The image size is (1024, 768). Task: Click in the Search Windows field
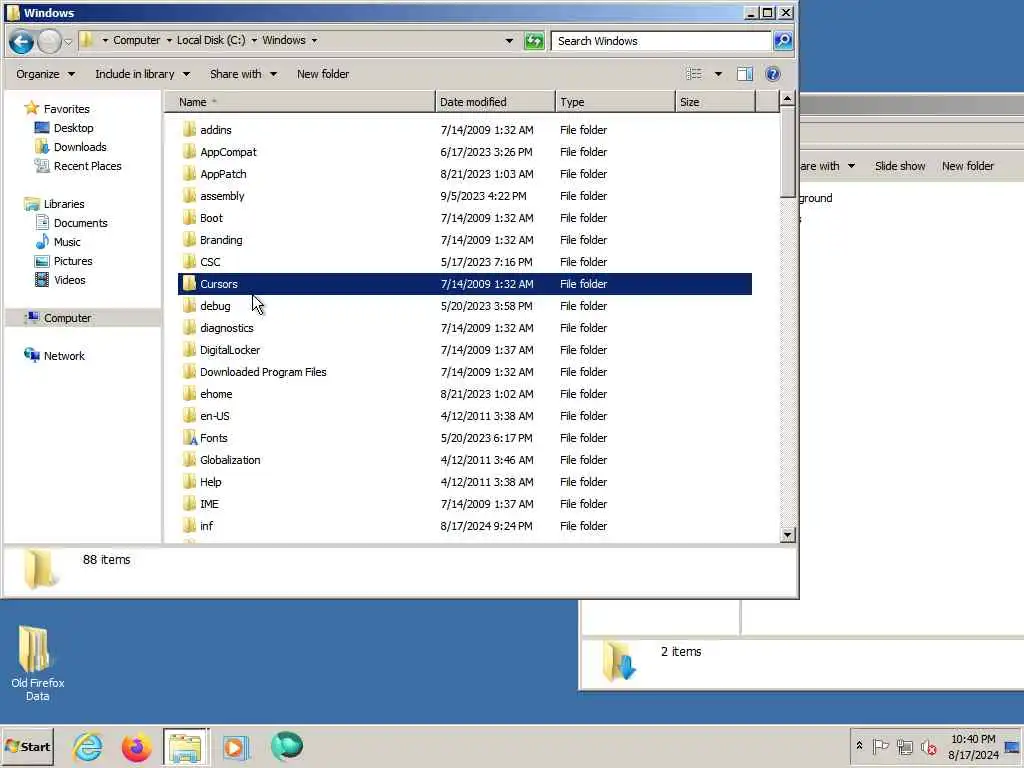tap(661, 40)
